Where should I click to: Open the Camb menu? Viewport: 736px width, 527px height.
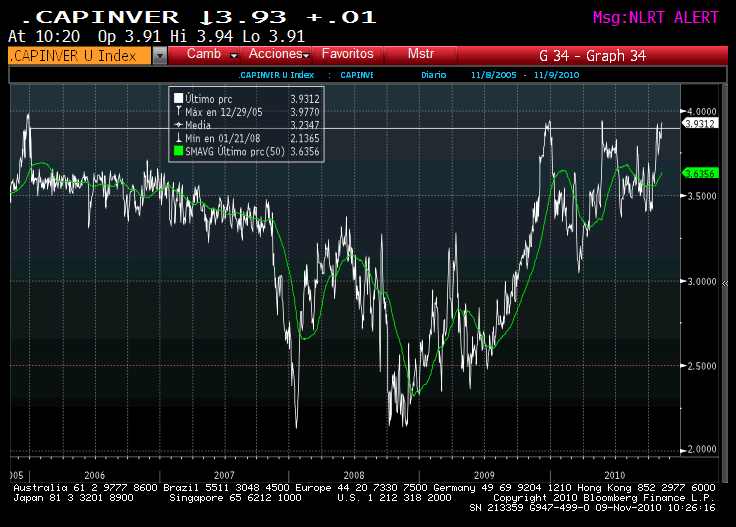tap(204, 54)
